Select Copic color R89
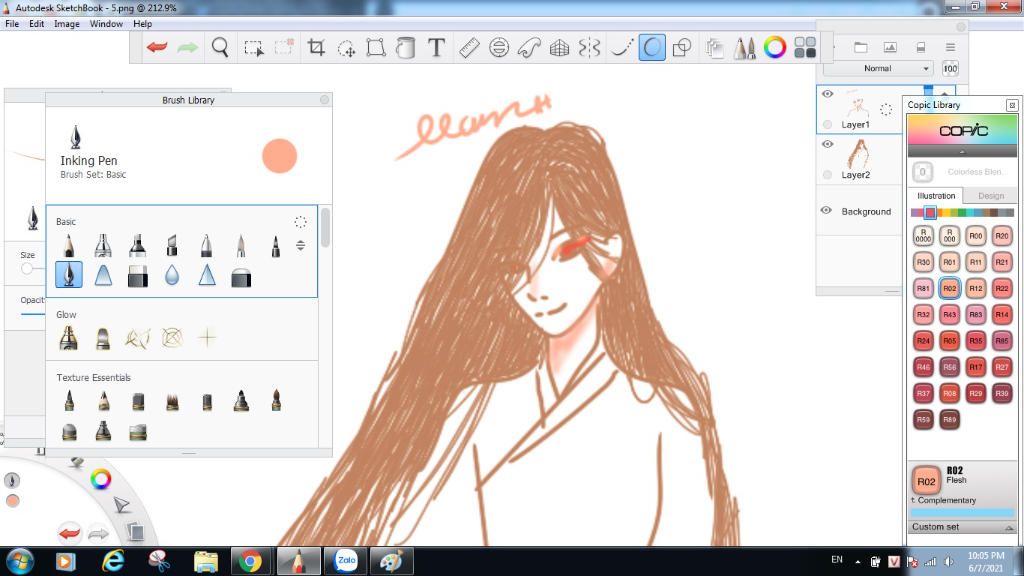 point(950,419)
